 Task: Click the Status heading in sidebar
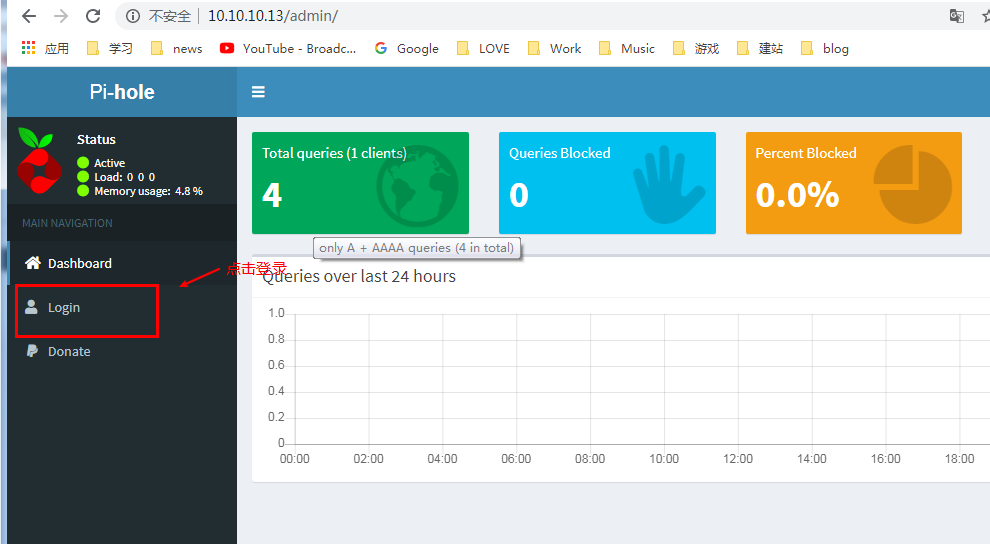tap(96, 139)
